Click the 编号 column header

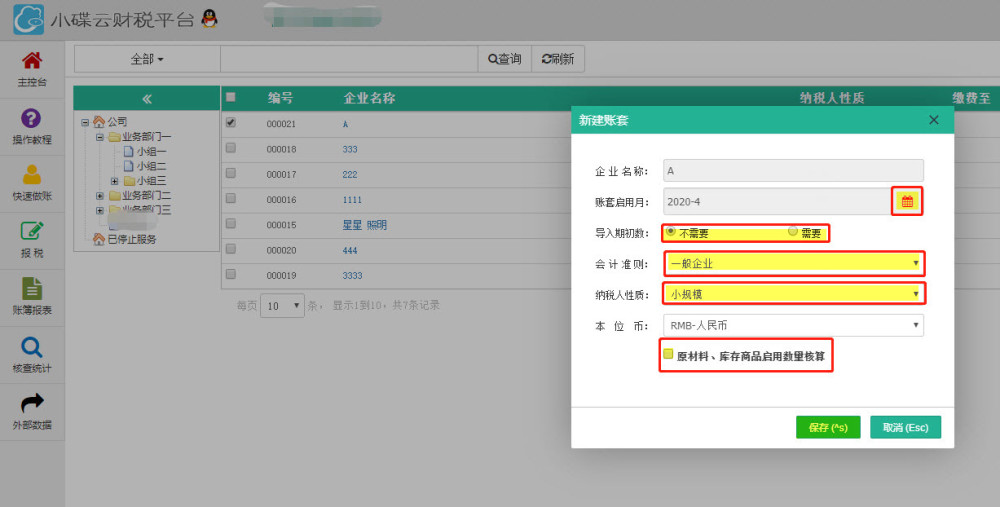pyautogui.click(x=280, y=98)
